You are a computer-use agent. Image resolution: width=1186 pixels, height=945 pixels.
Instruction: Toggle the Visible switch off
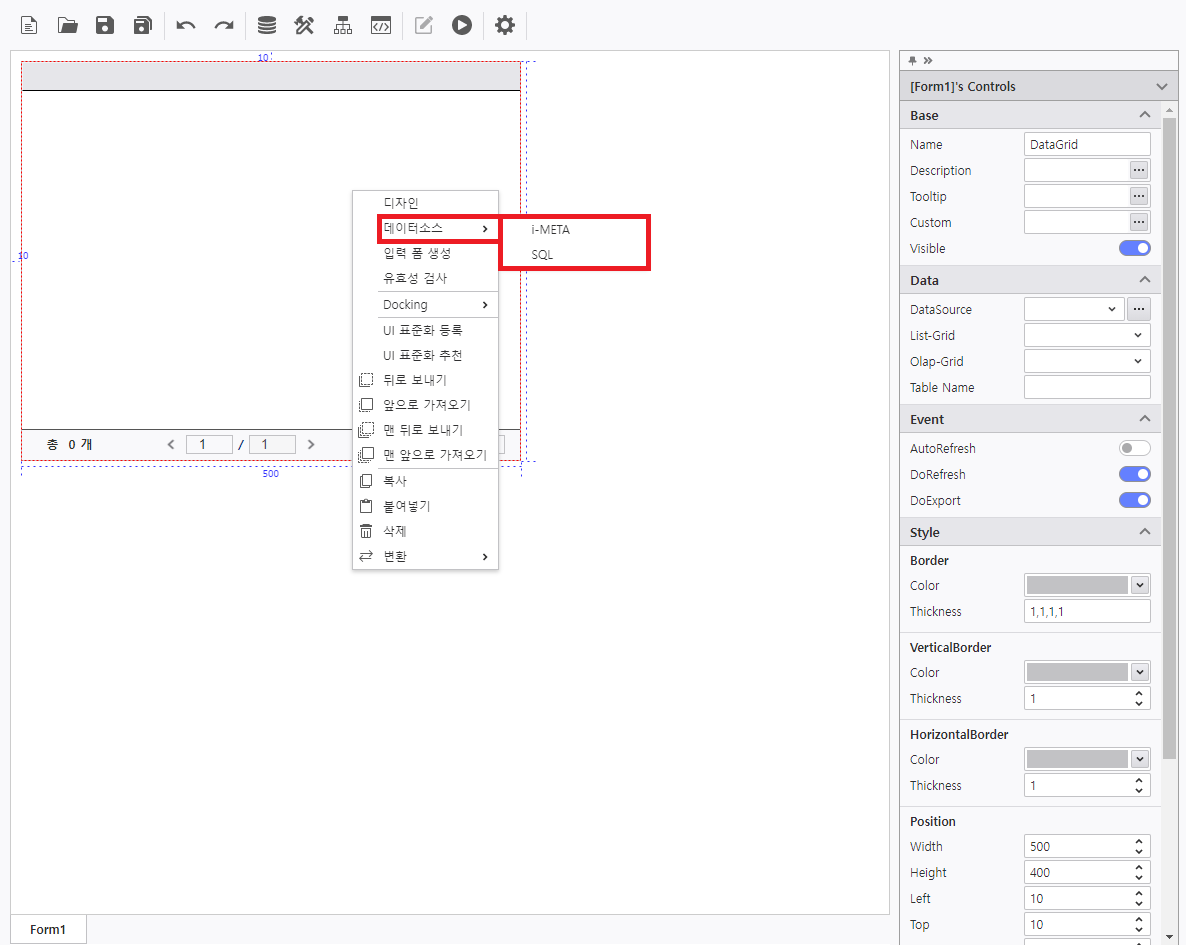[1134, 248]
